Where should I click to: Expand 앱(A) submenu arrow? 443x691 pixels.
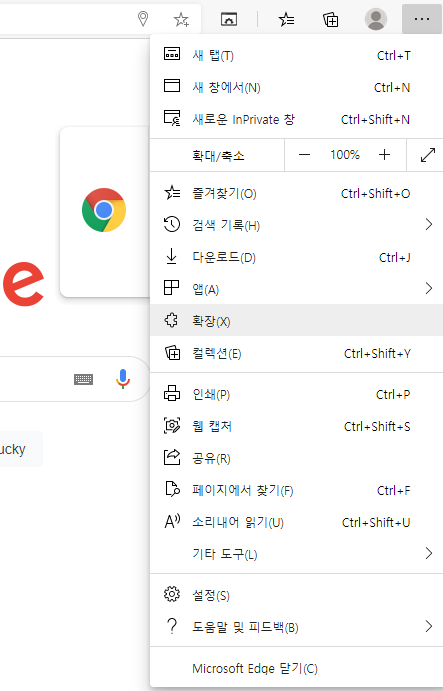pyautogui.click(x=428, y=288)
